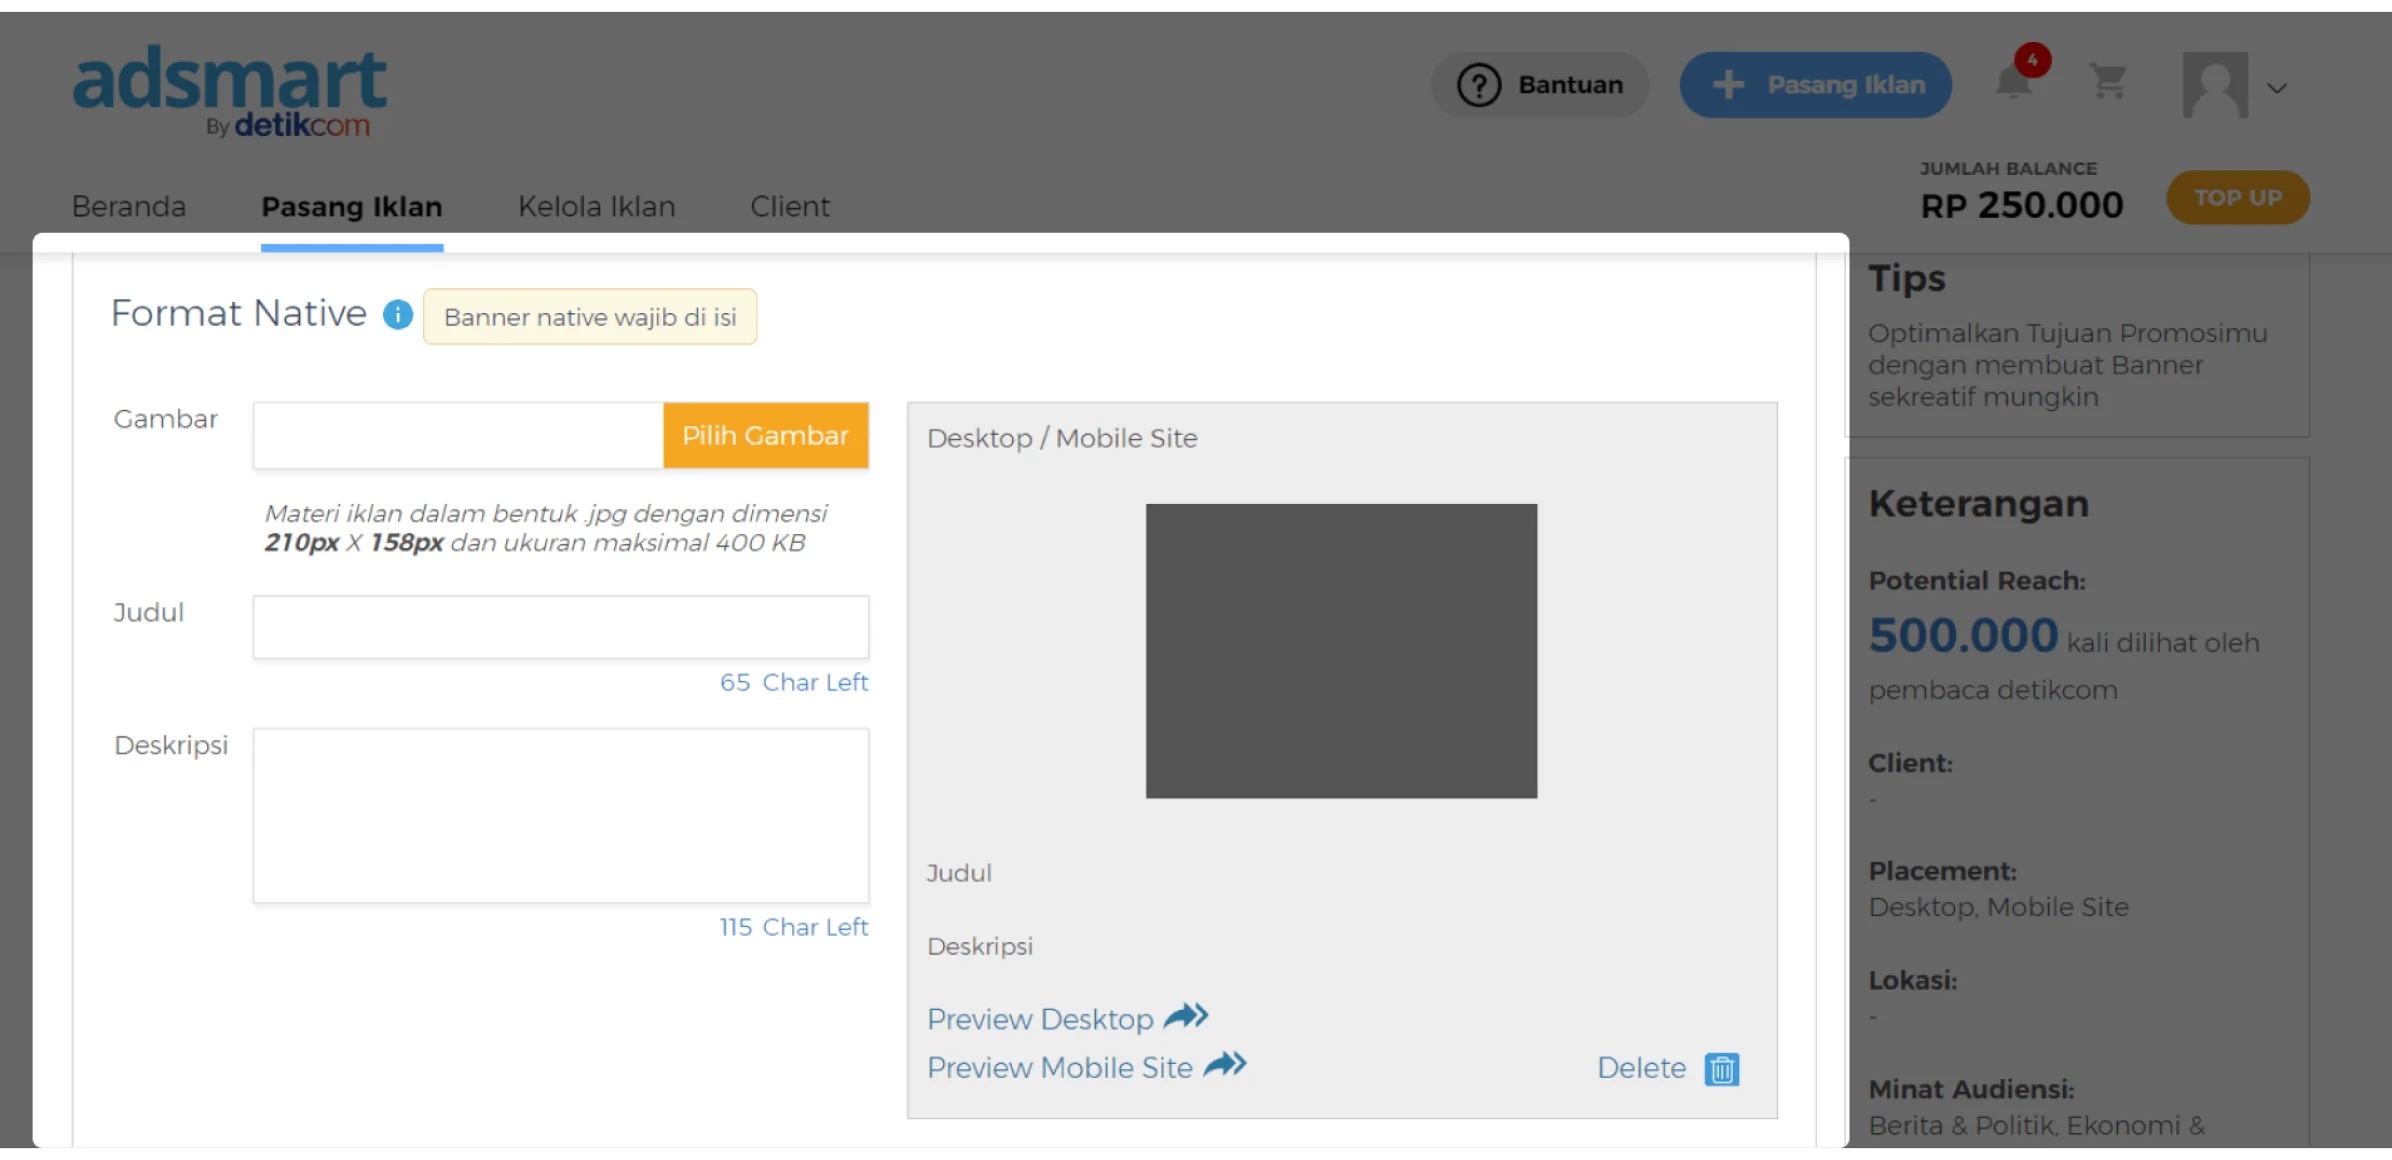Click the TOP UP button

coord(2238,198)
